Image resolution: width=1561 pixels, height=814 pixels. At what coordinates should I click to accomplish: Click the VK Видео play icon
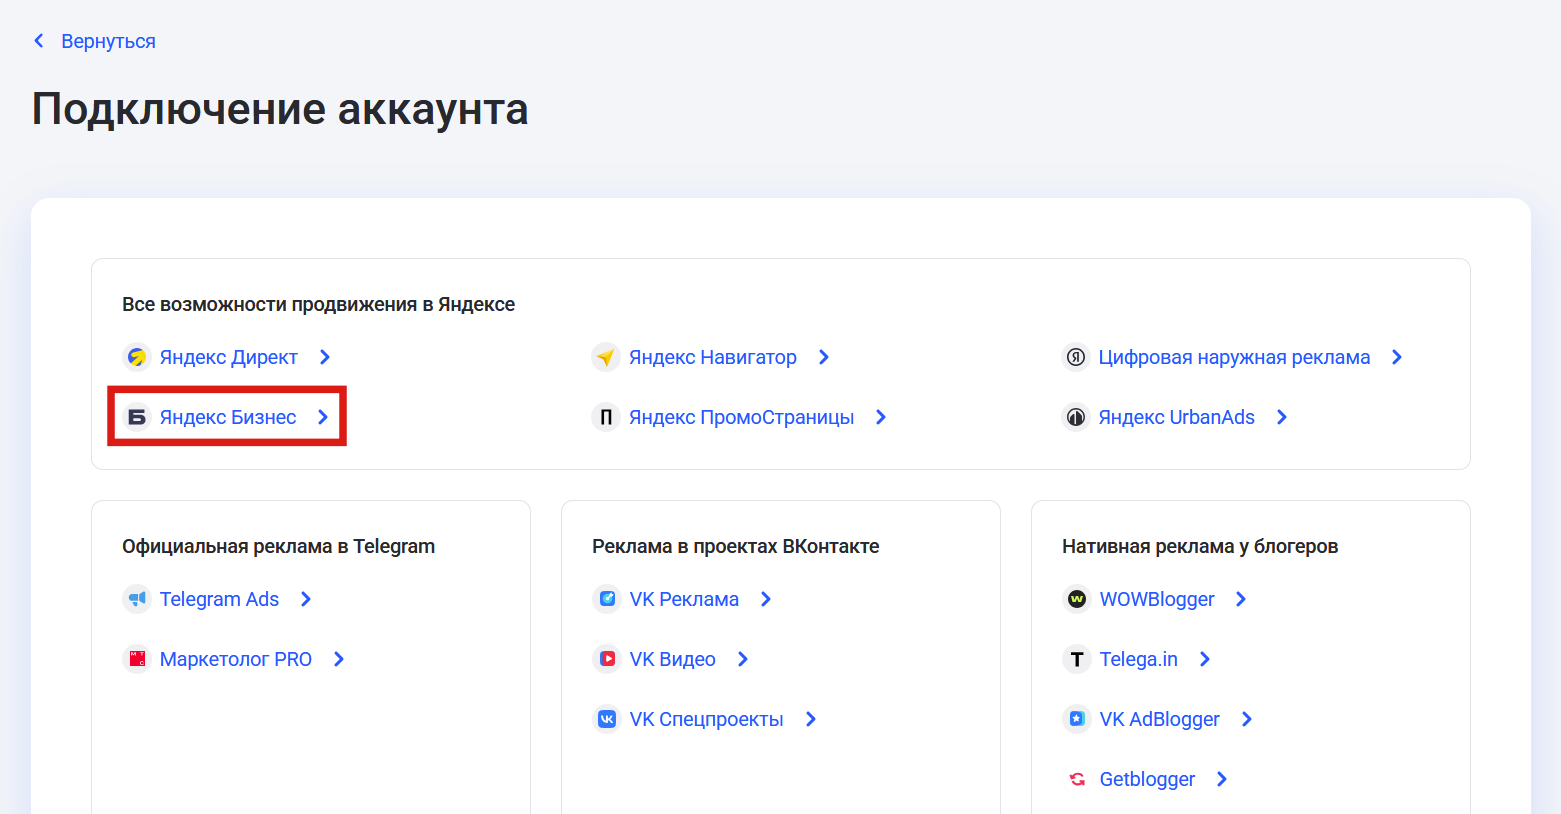(607, 659)
